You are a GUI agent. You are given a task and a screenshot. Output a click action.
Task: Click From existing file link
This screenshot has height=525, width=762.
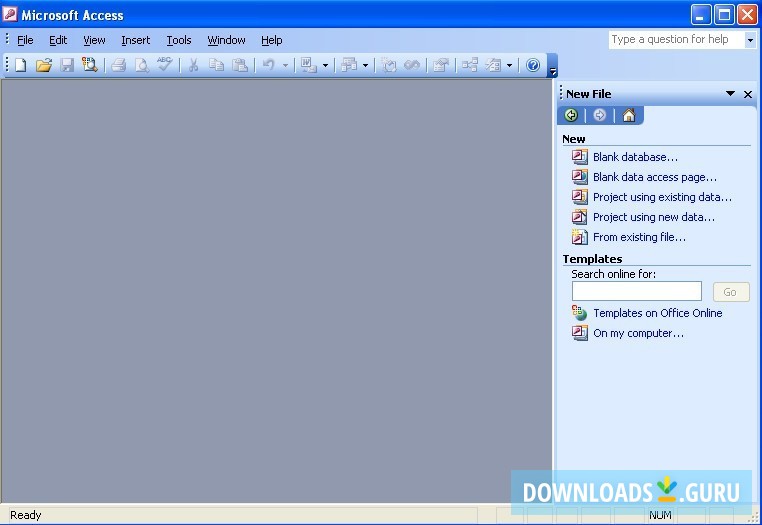[639, 237]
